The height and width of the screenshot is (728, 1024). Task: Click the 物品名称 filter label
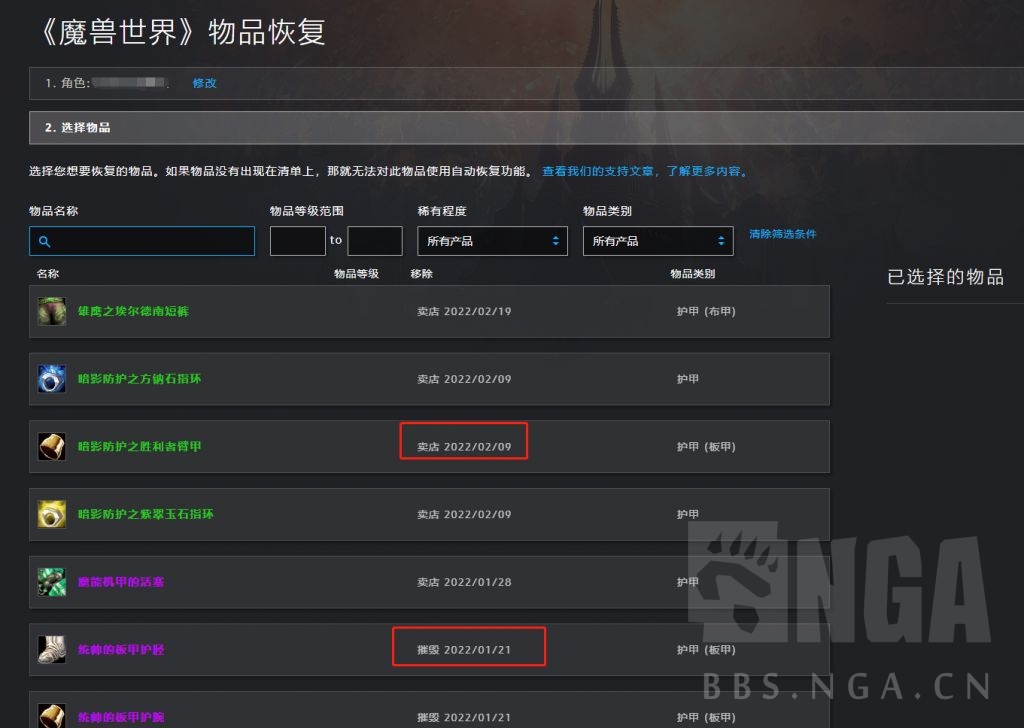coord(54,211)
